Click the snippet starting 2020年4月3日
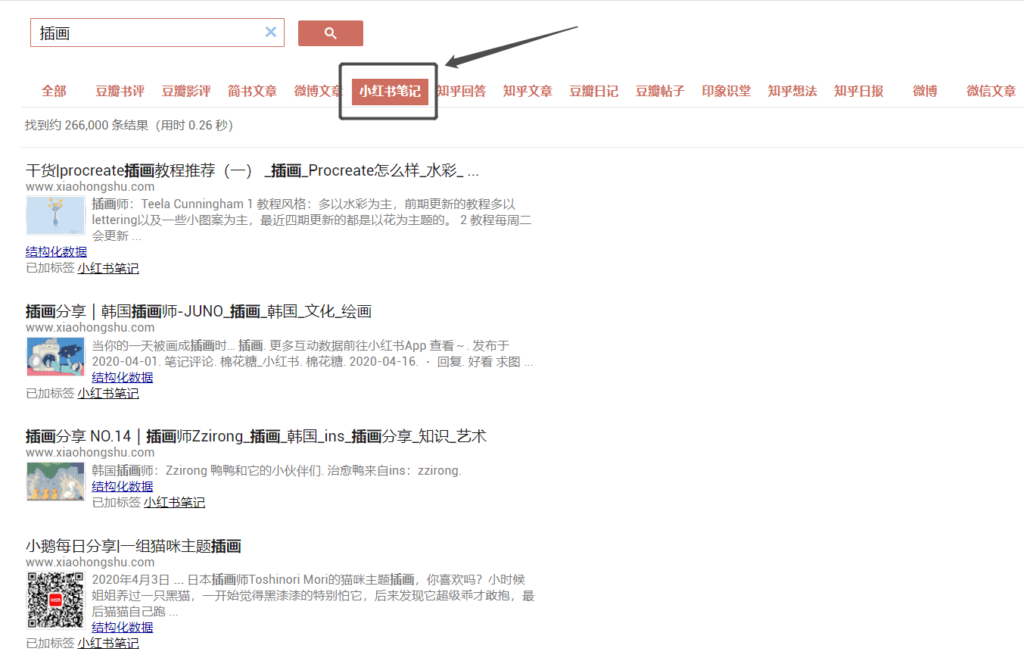Image resolution: width=1024 pixels, height=661 pixels. (x=313, y=596)
